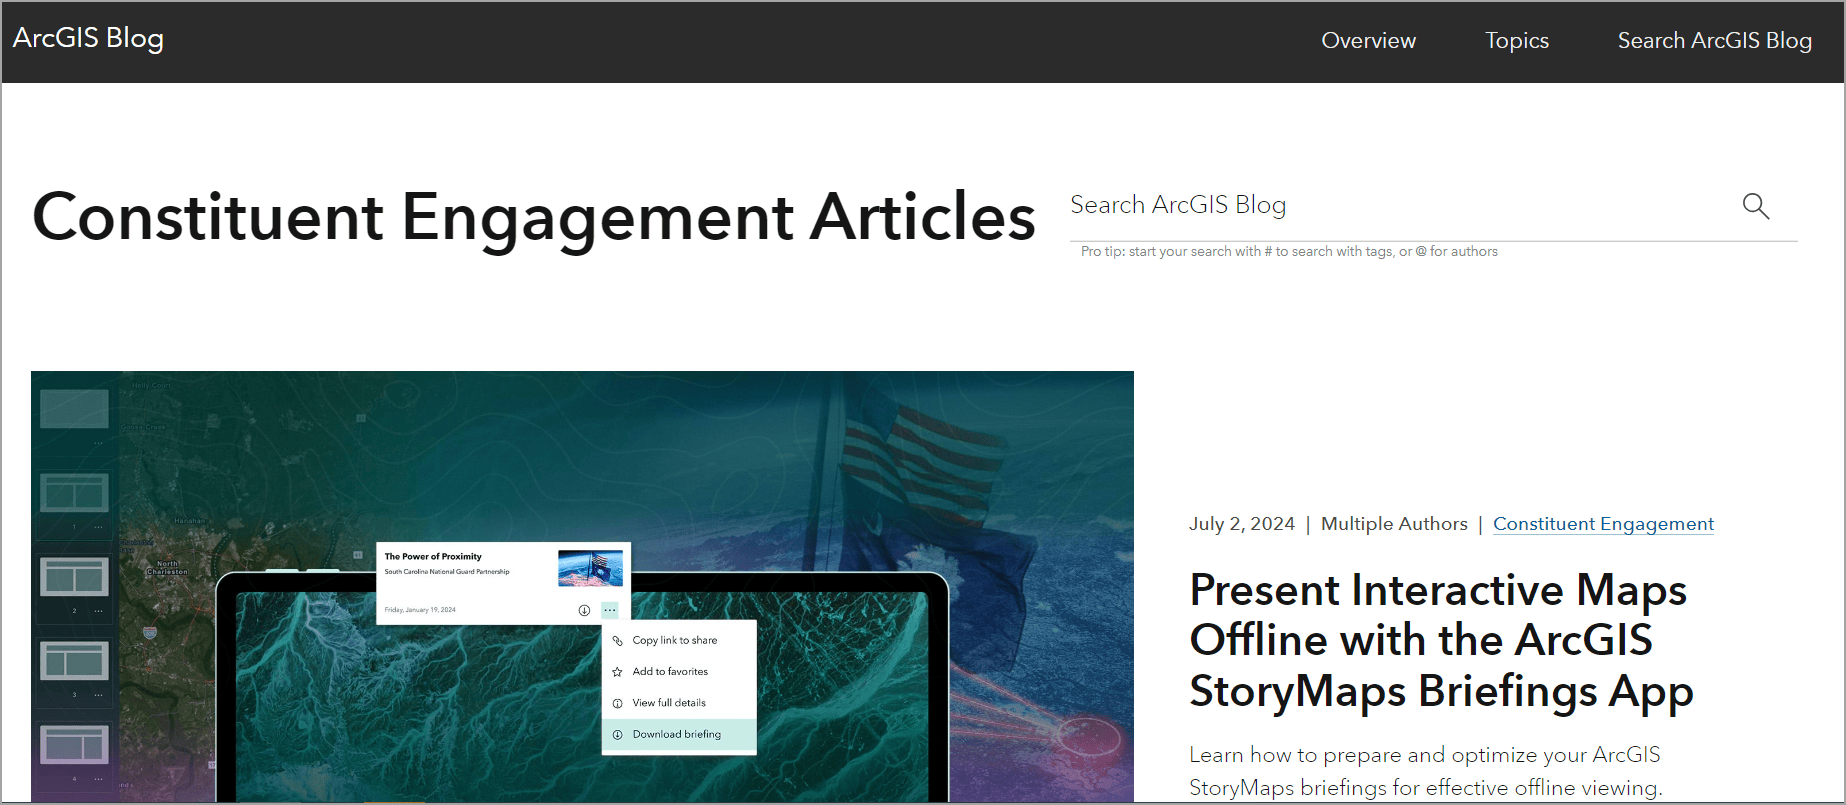This screenshot has height=805, width=1846.
Task: Click the pro tip search hint text
Action: click(1289, 252)
